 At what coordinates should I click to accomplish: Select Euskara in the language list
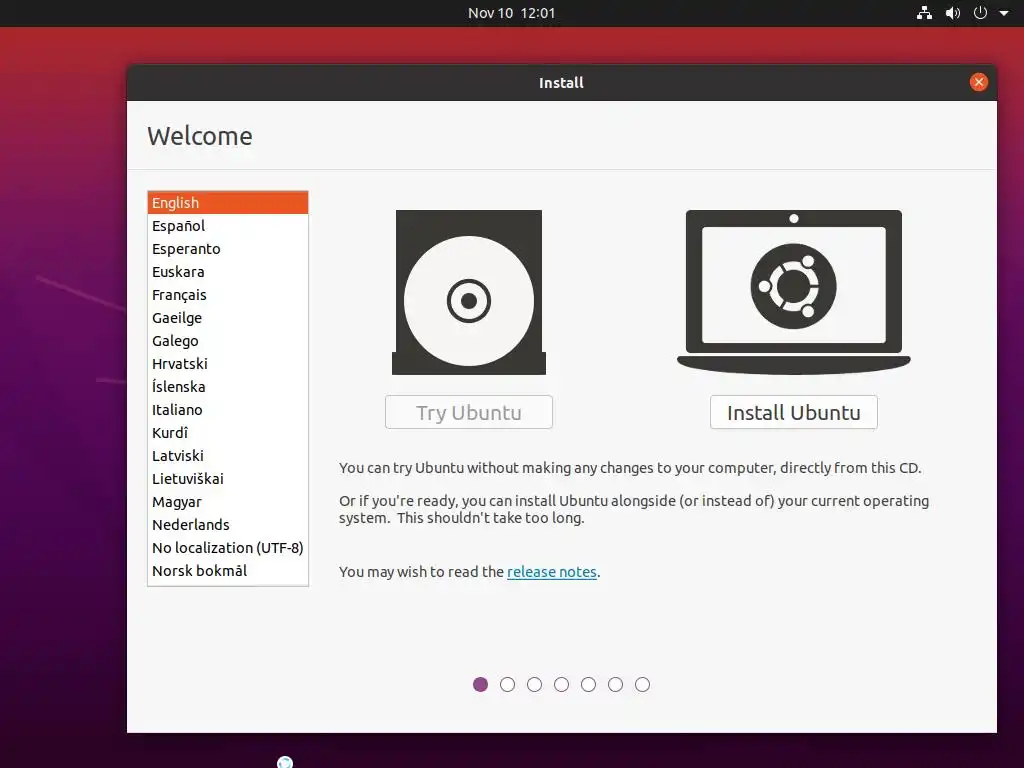point(228,272)
